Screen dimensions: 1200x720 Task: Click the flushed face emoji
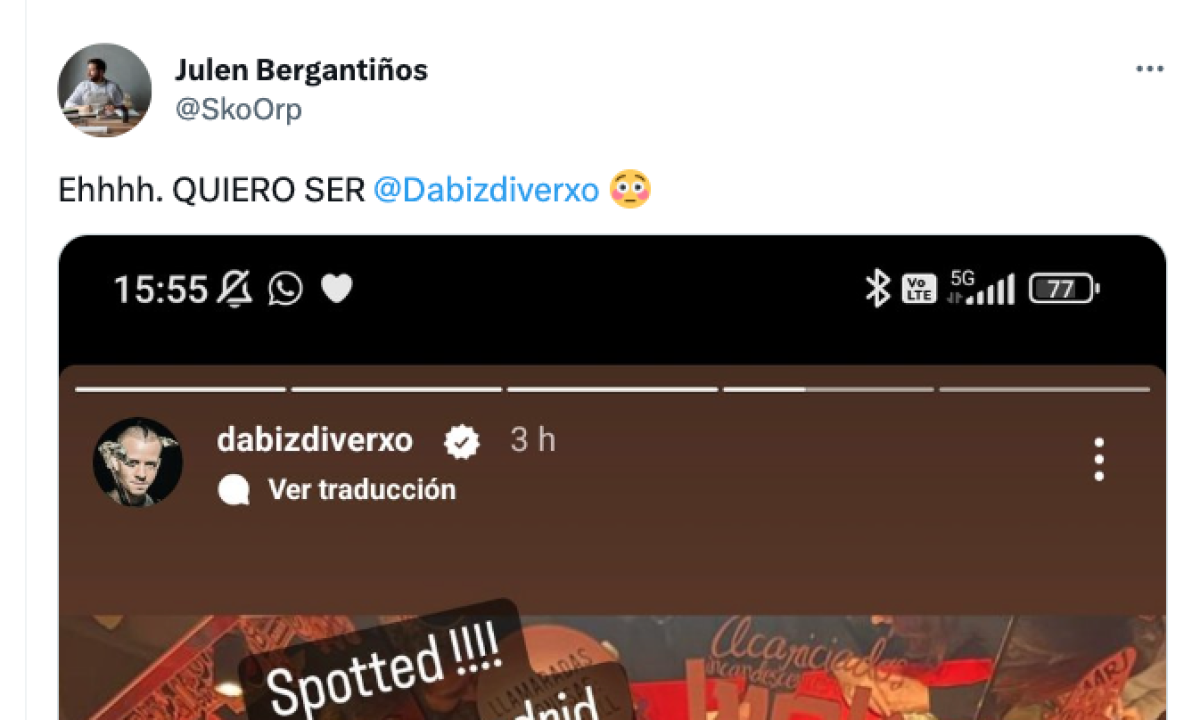(x=630, y=189)
